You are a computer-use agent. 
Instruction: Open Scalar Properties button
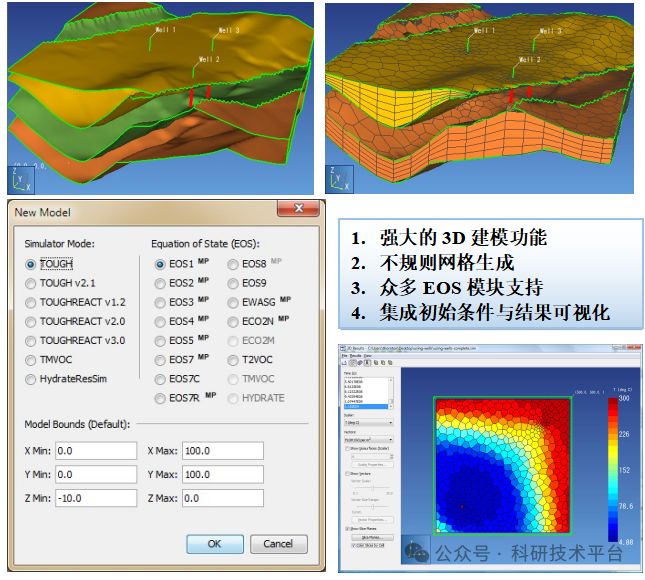(x=373, y=464)
